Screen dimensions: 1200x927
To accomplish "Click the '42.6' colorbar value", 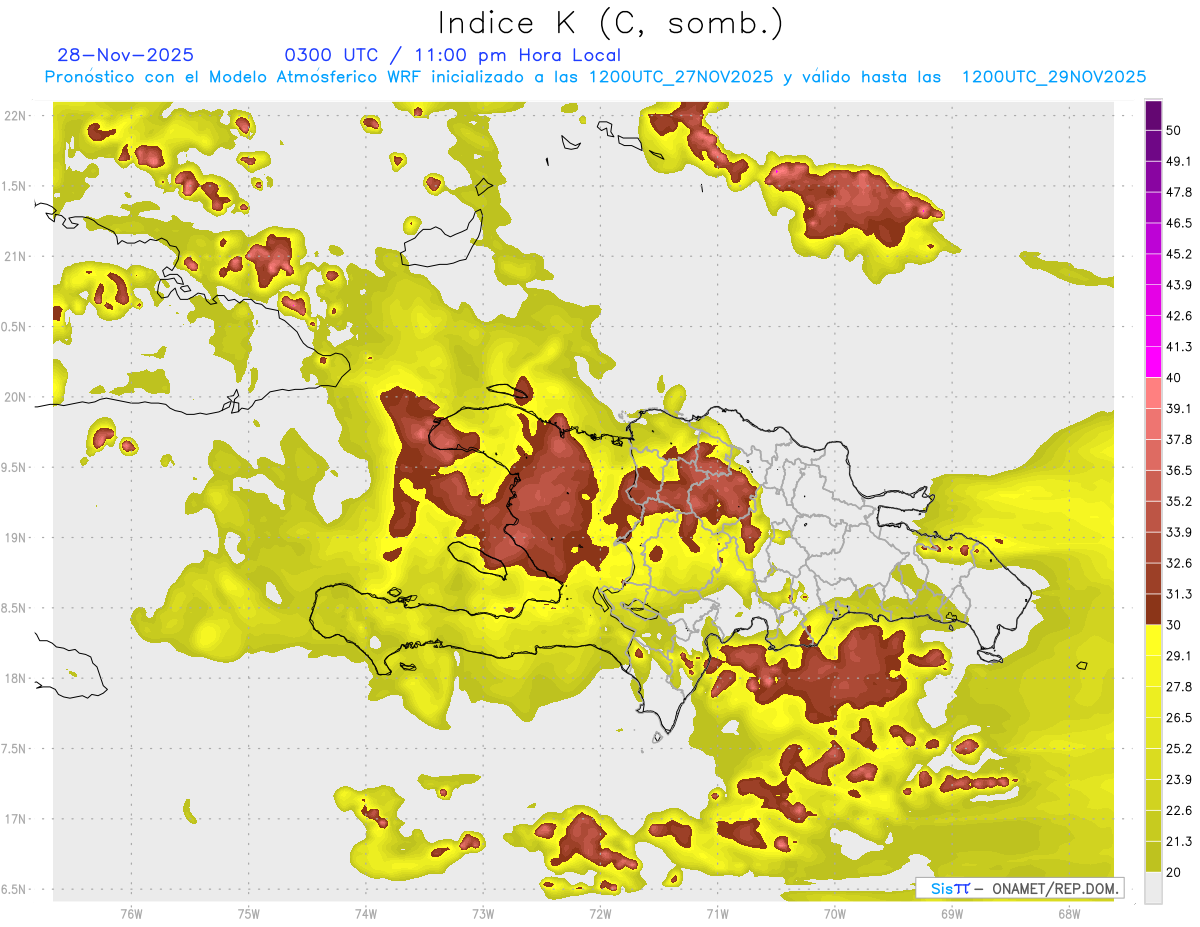I will [x=1179, y=316].
